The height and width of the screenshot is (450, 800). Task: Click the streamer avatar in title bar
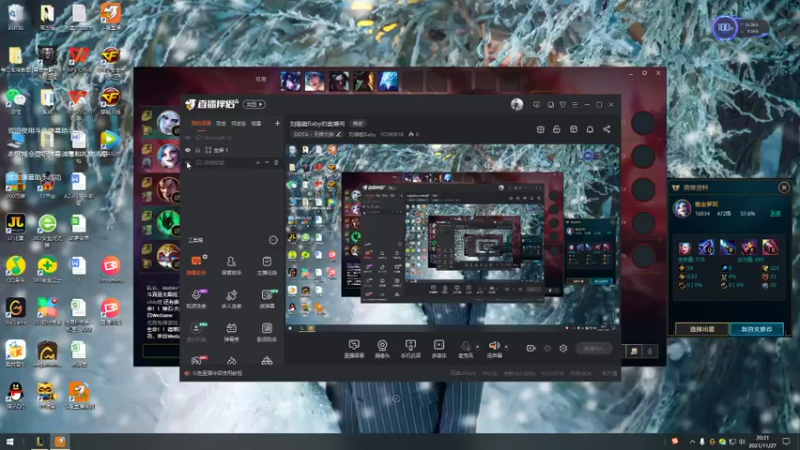coord(517,105)
